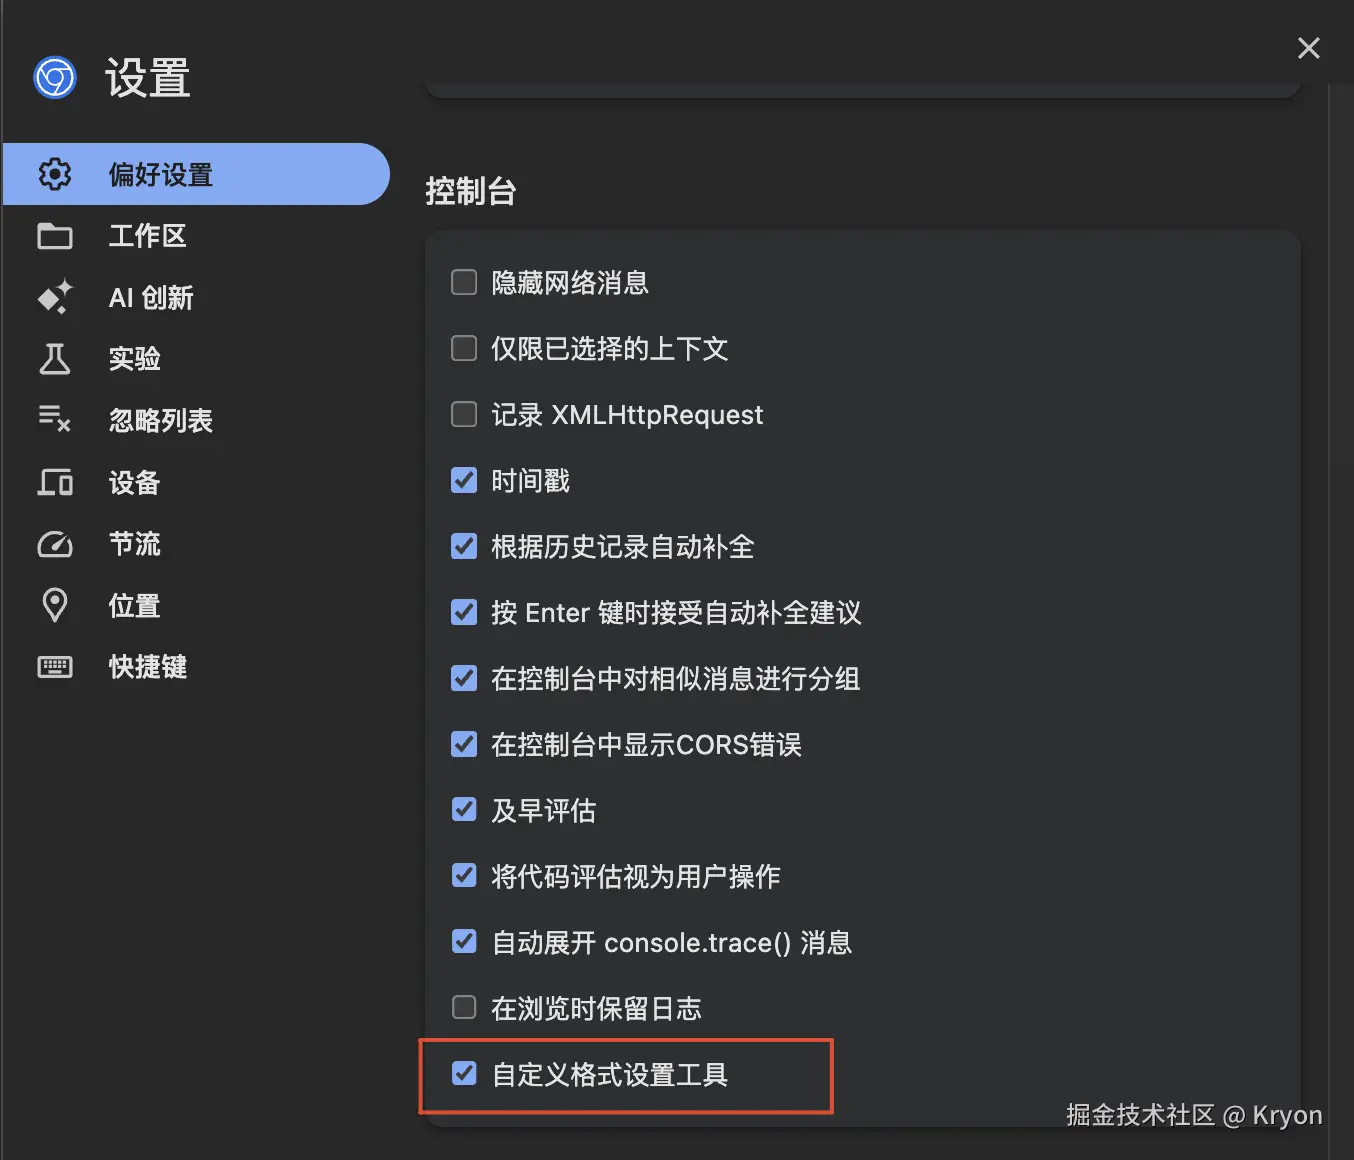The image size is (1354, 1160).
Task: Click the 仅限已选择的上下文 label text
Action: pos(609,349)
